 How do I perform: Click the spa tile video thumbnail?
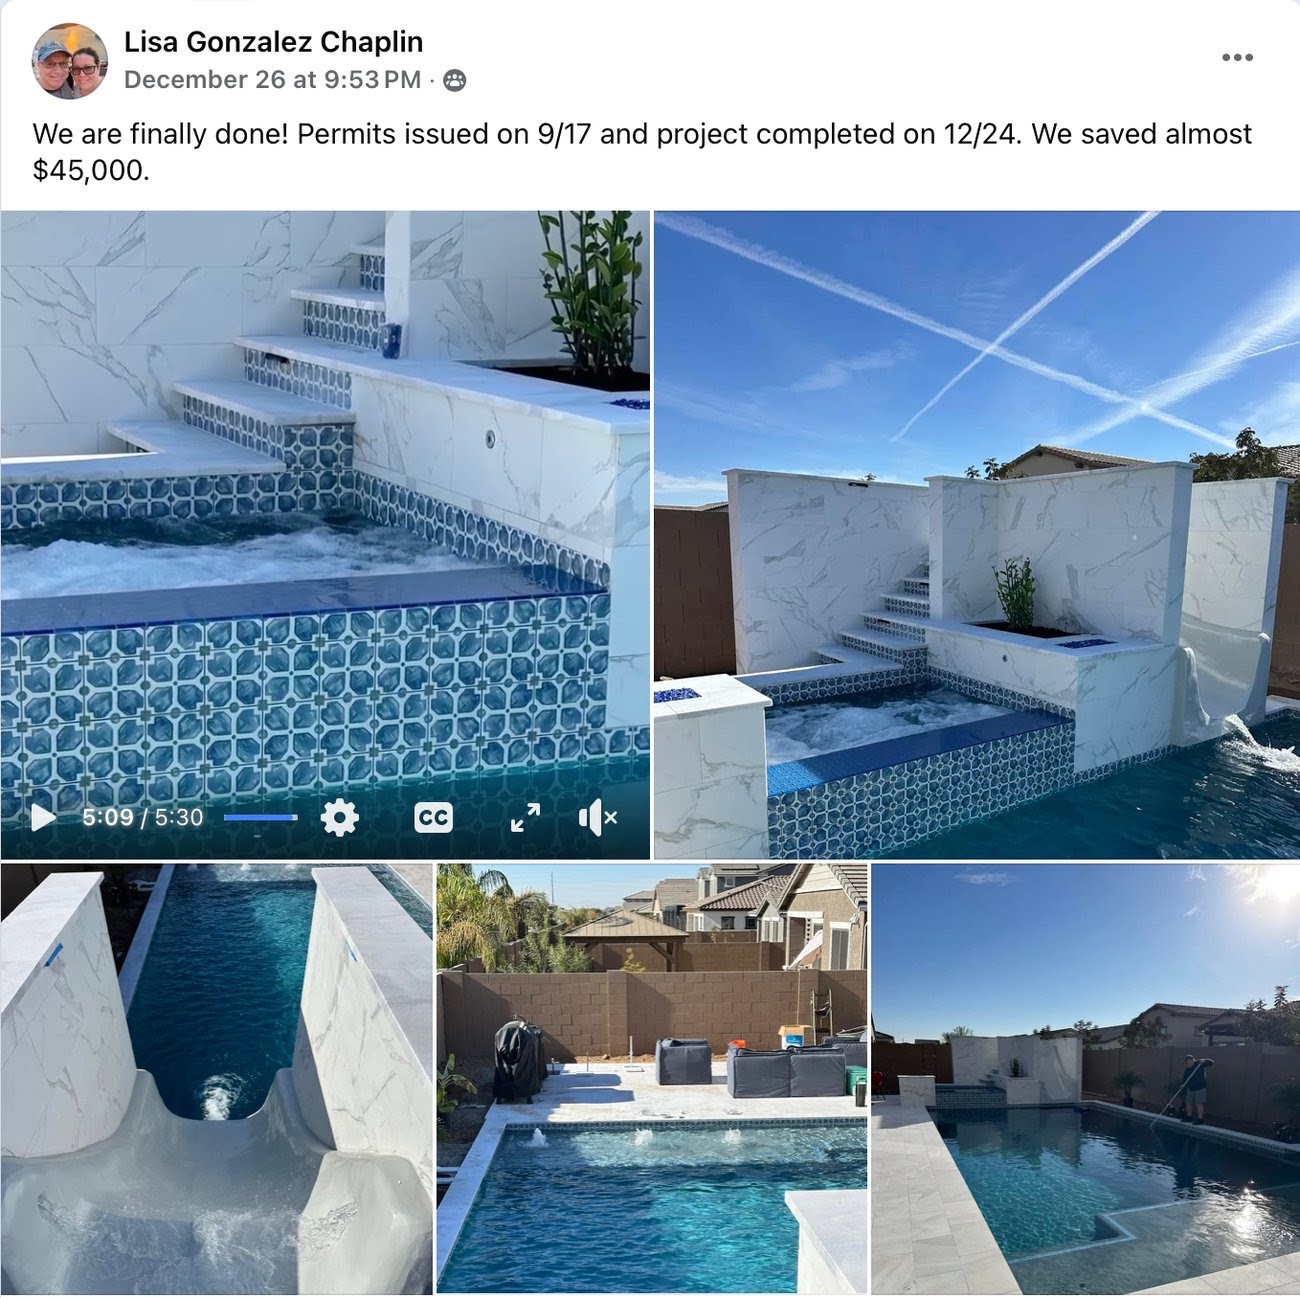[x=325, y=500]
